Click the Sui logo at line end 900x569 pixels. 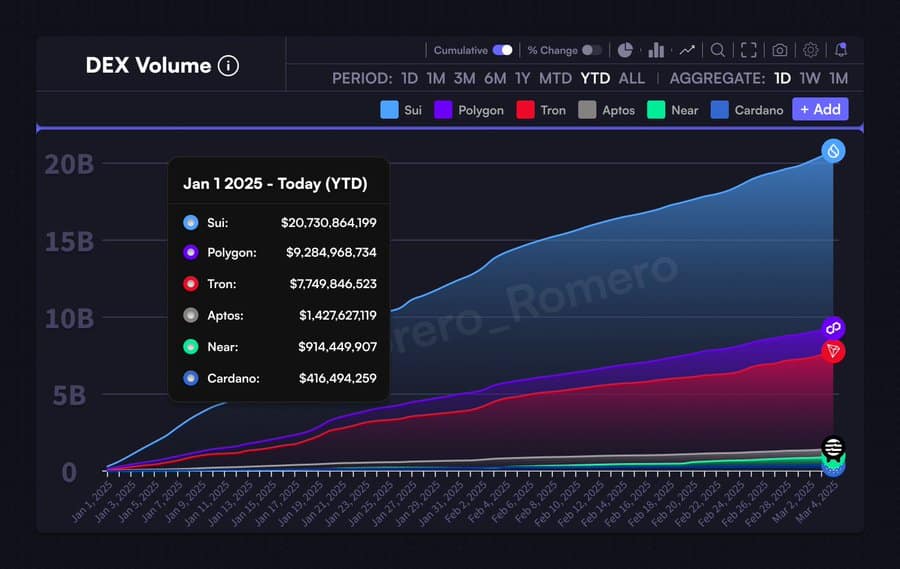(x=833, y=151)
